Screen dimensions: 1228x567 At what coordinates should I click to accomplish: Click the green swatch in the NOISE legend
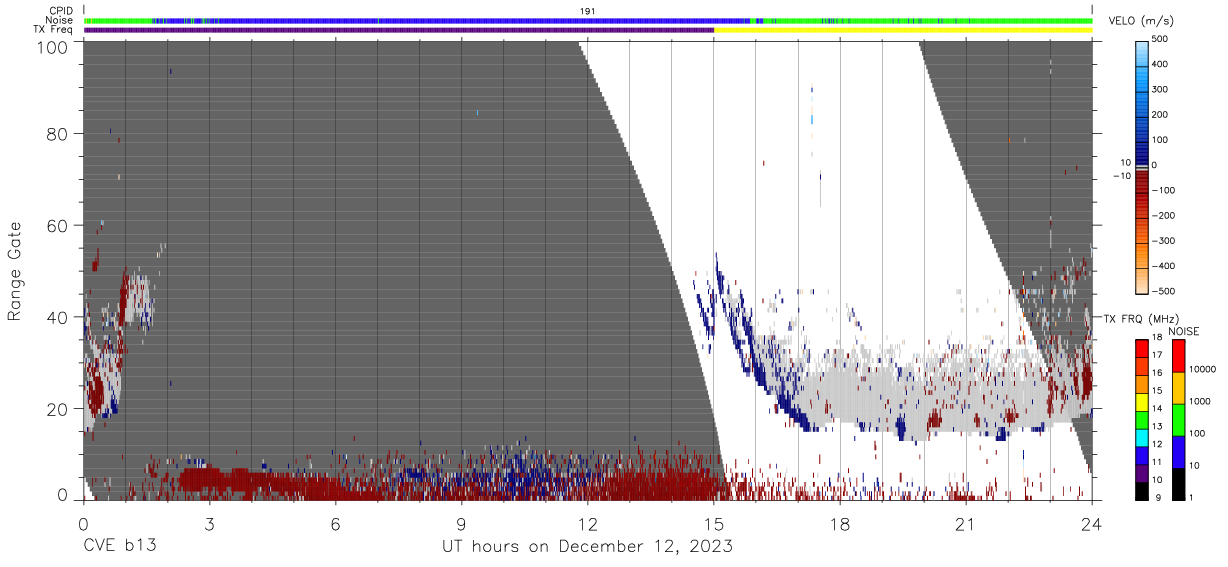(1177, 419)
